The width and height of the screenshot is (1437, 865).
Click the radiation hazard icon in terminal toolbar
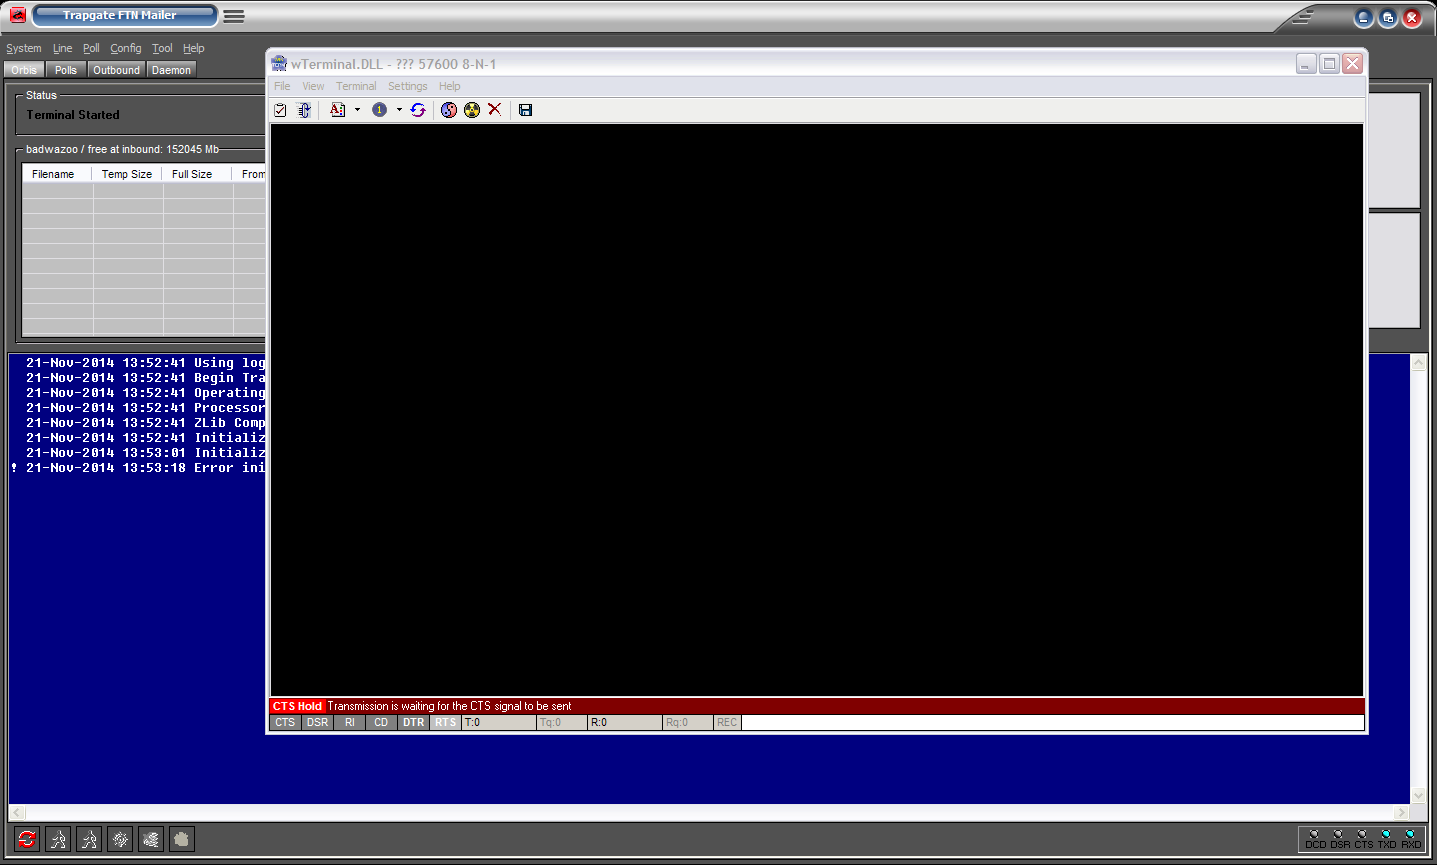coord(471,110)
